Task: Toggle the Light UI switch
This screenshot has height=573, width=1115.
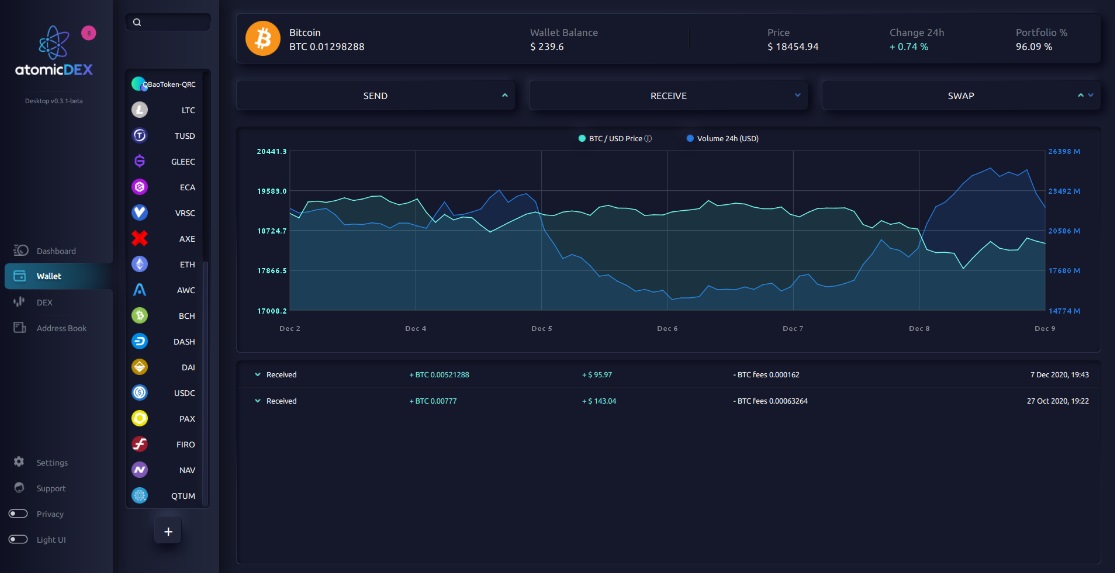Action: pos(18,540)
